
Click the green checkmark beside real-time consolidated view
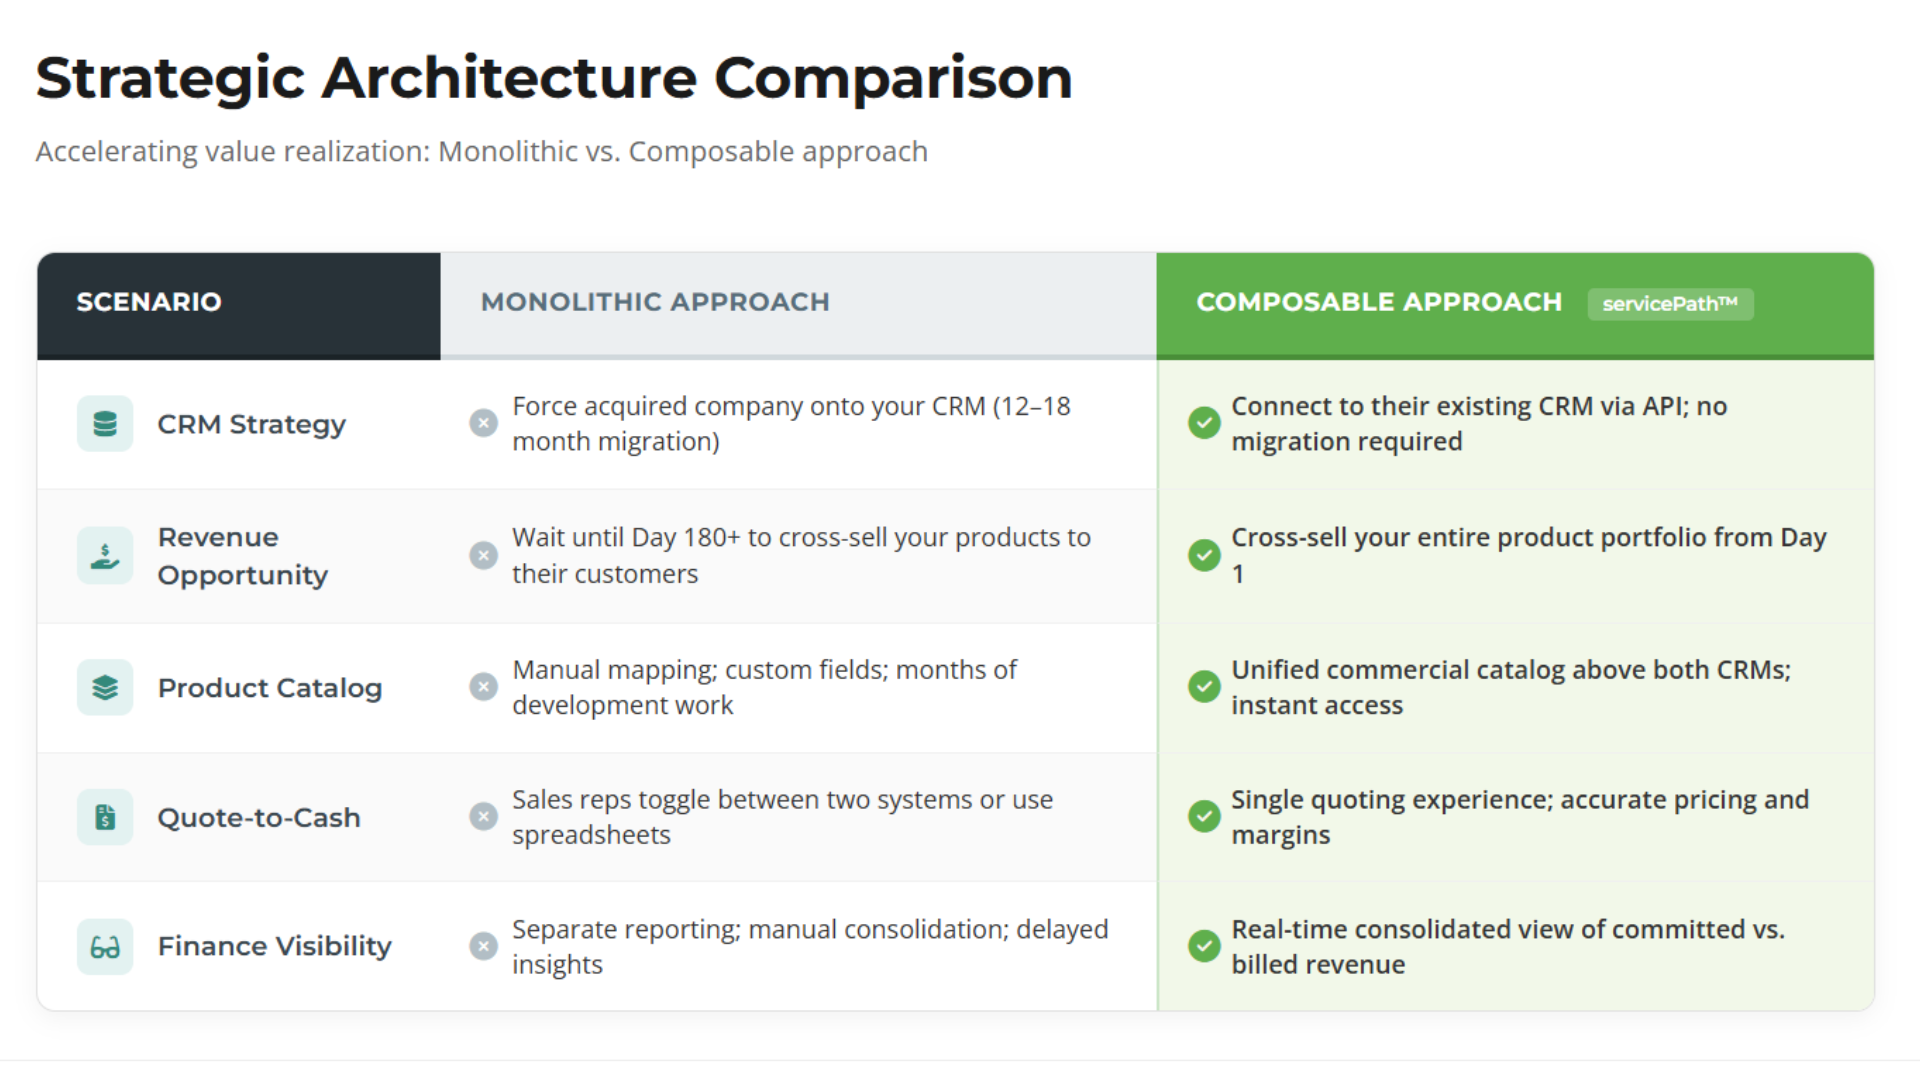[x=1204, y=946]
